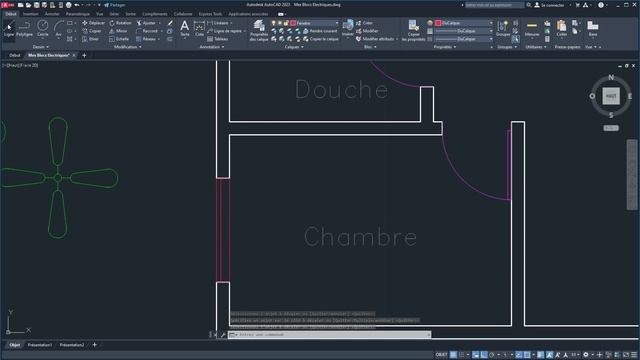
Task: Click the Groupes tool
Action: (503, 29)
